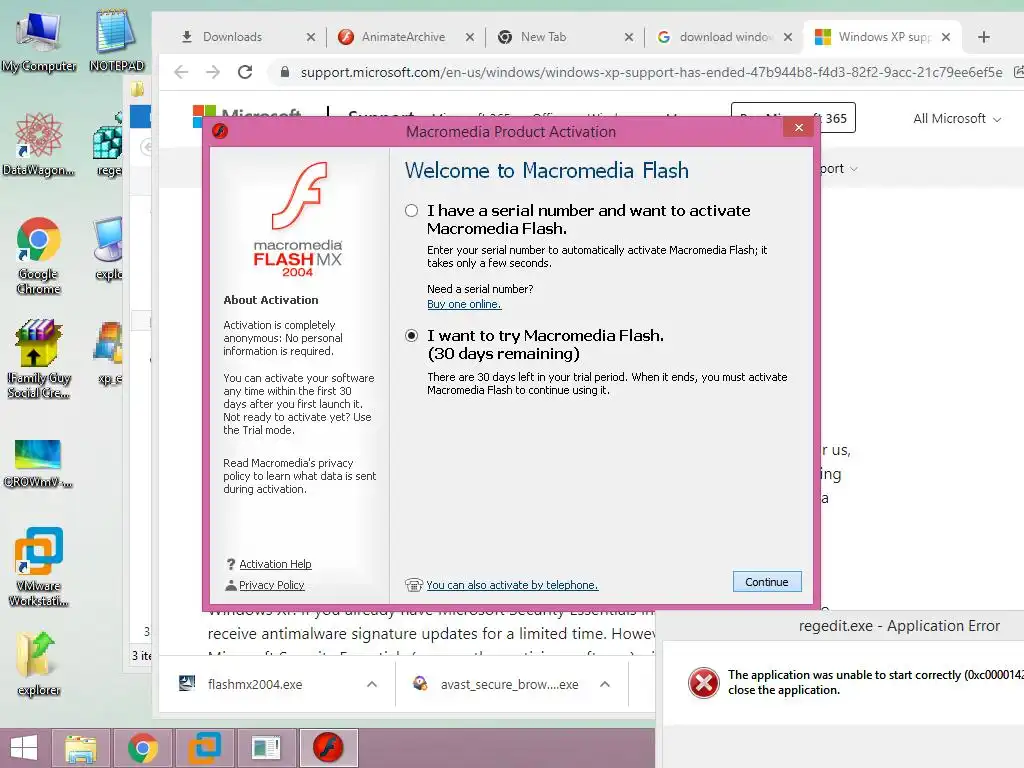1024x768 pixels.
Task: Open Chrome from the taskbar
Action: click(x=142, y=748)
